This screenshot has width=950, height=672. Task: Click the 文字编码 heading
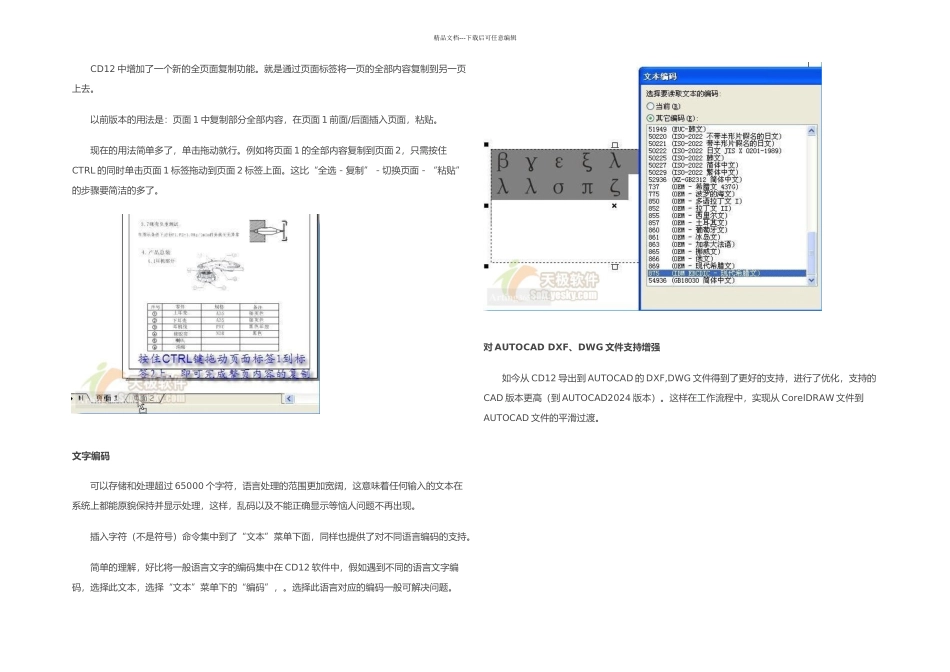pos(91,456)
